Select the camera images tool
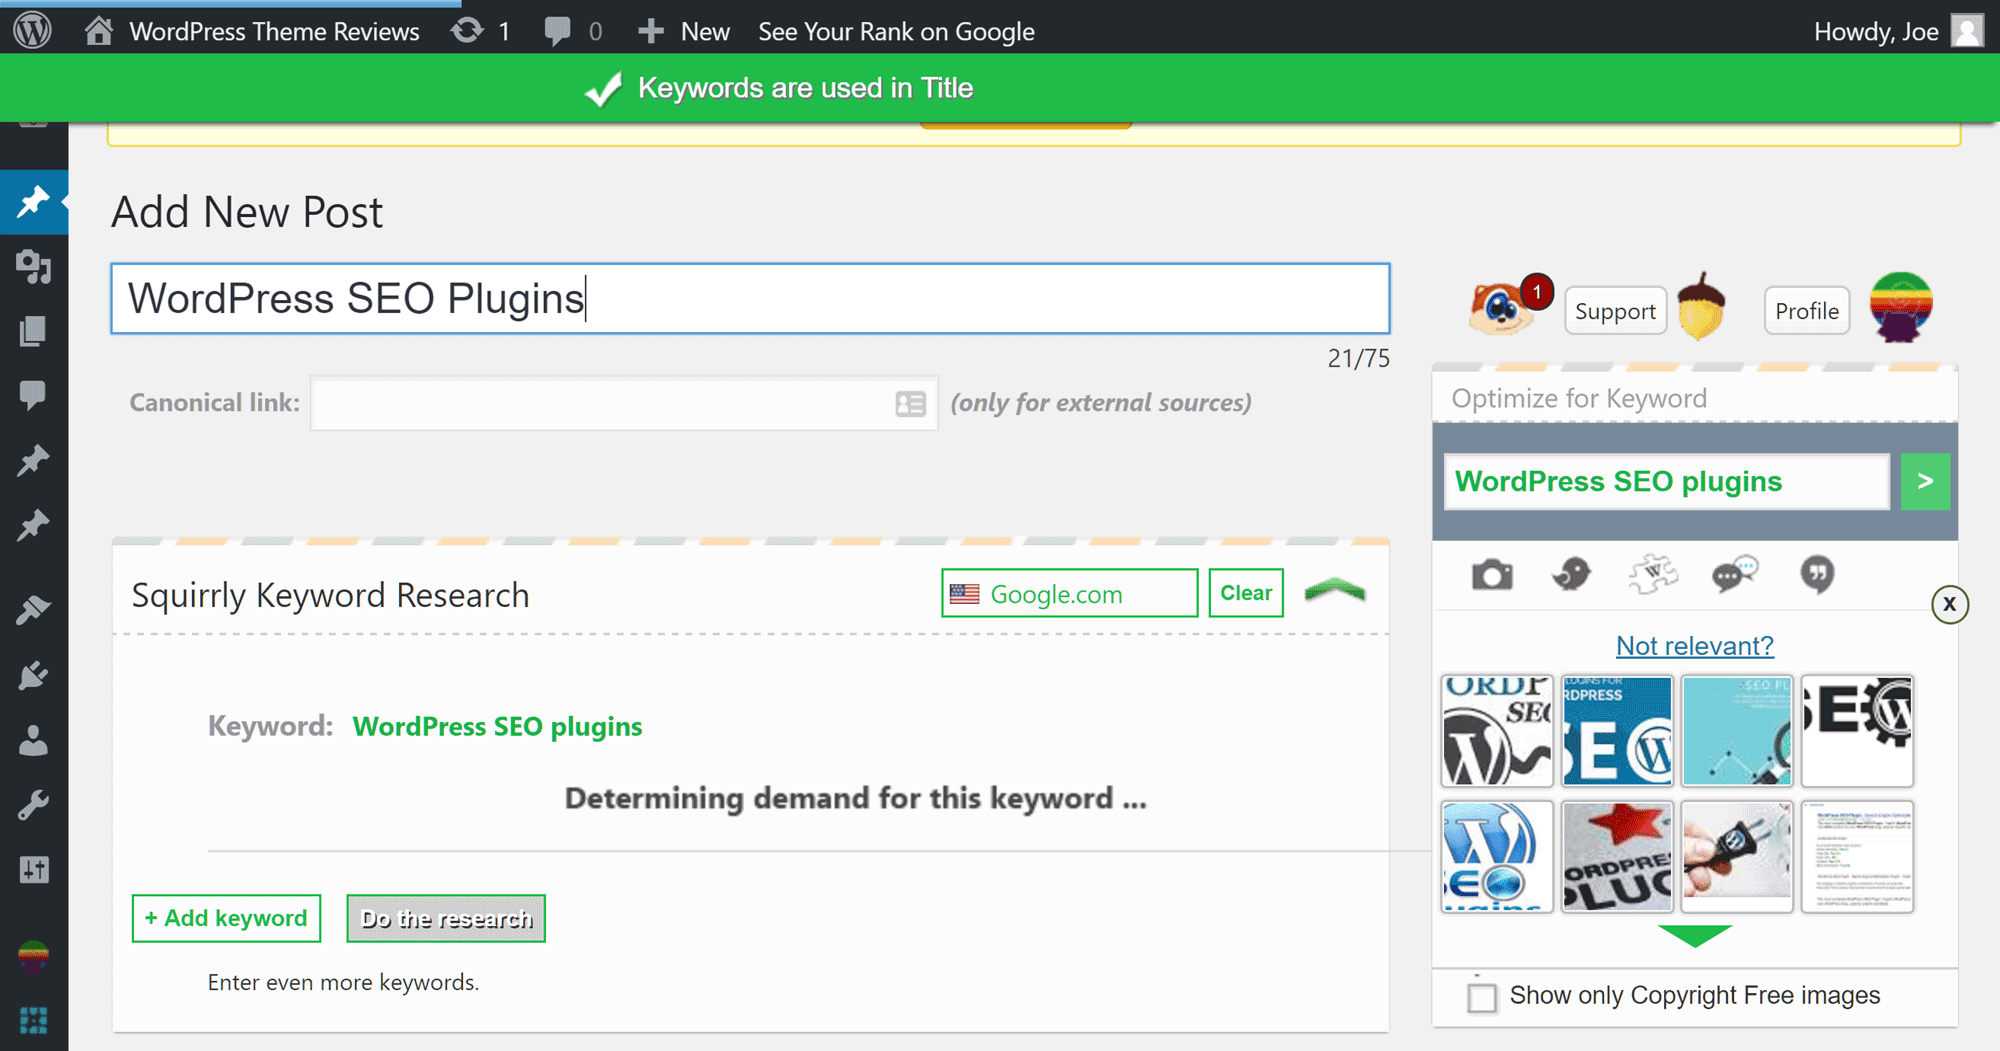 pyautogui.click(x=1492, y=575)
